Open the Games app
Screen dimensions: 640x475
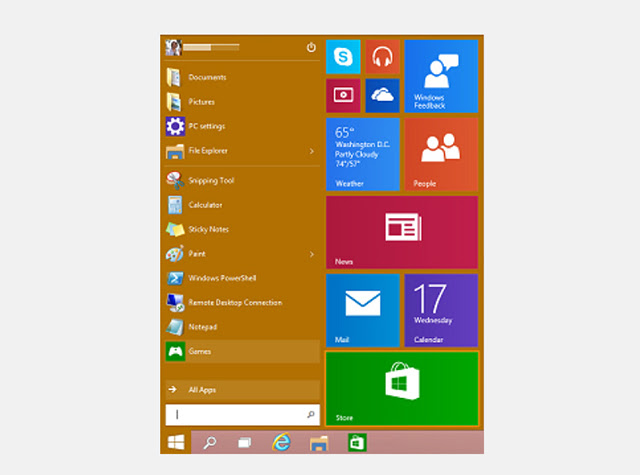pyautogui.click(x=242, y=351)
